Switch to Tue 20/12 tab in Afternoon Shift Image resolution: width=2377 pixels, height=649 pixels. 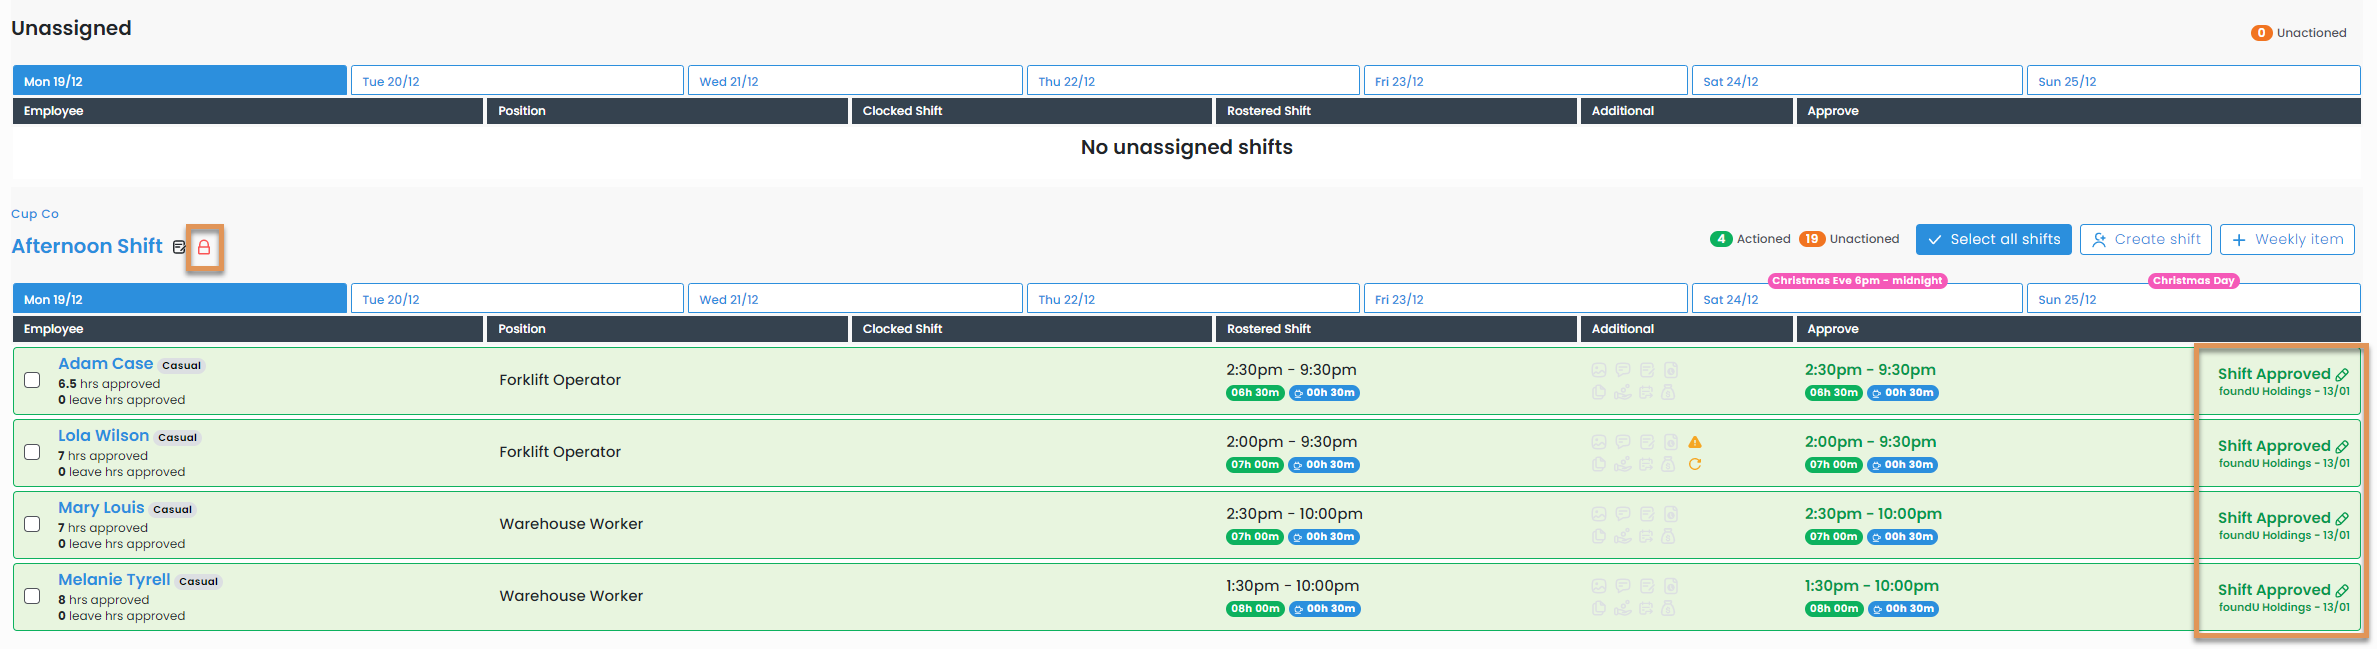pyautogui.click(x=517, y=299)
